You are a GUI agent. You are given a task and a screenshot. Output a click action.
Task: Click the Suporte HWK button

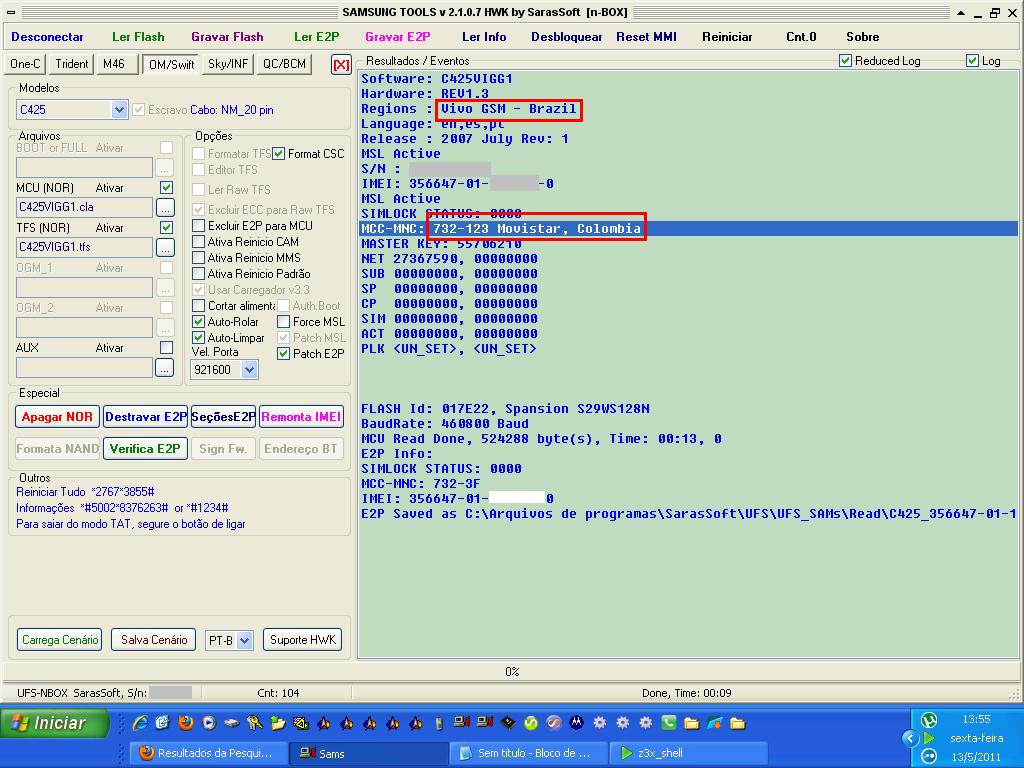302,640
